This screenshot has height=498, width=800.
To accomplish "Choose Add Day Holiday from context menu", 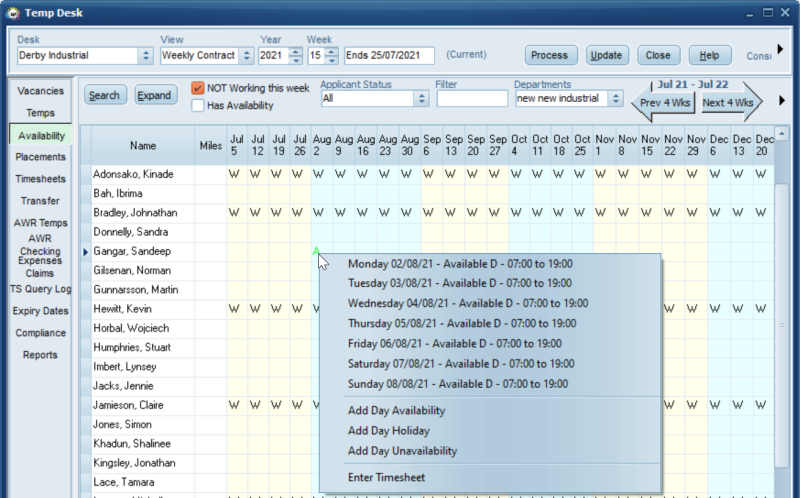I will tap(389, 431).
